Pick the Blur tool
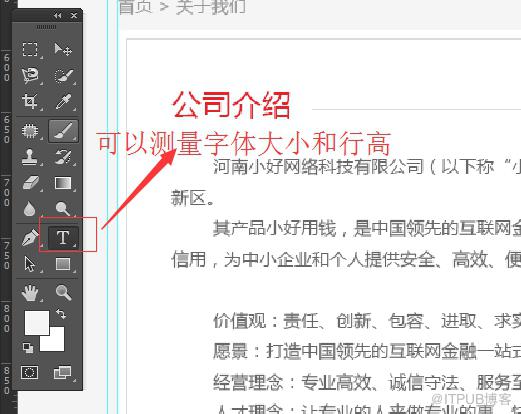The image size is (521, 414). [30, 209]
